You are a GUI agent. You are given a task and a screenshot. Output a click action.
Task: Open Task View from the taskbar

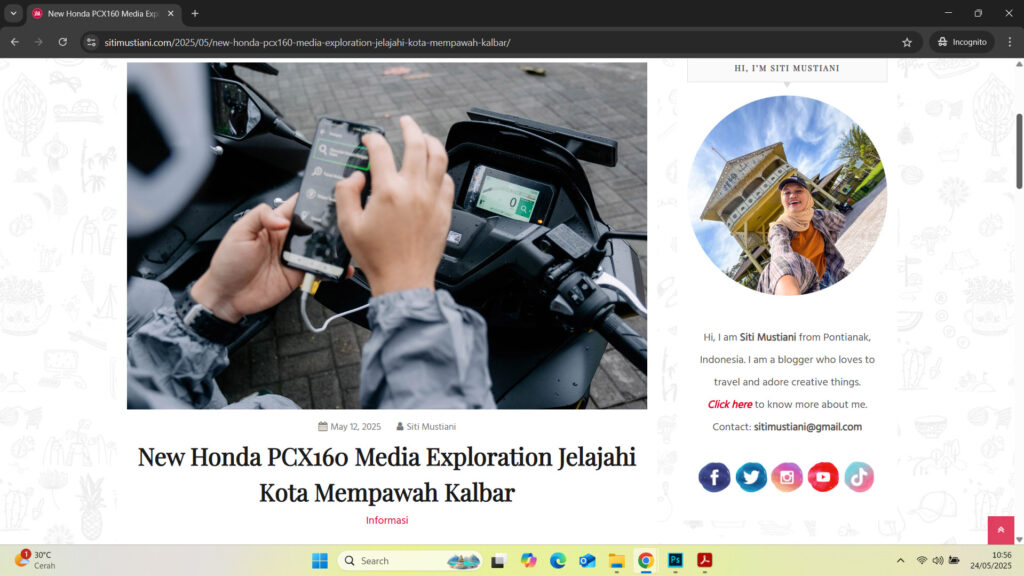point(499,560)
